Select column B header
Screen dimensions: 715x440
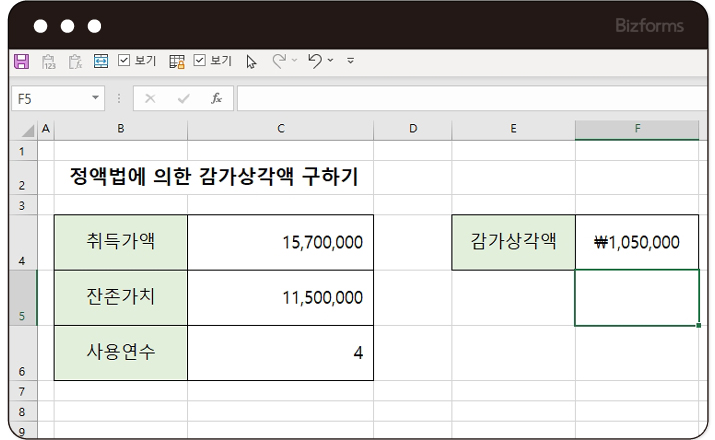click(121, 129)
